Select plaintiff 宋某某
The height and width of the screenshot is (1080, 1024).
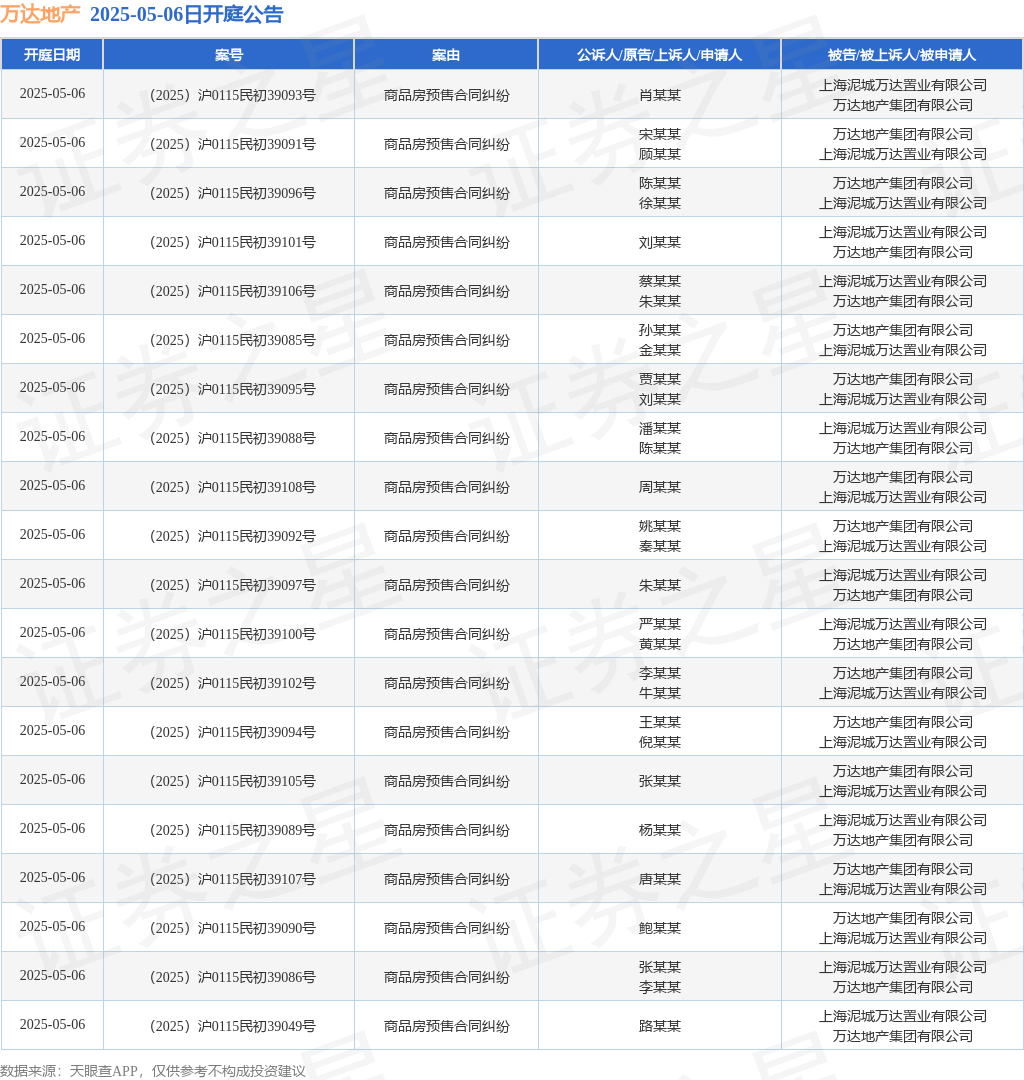660,134
